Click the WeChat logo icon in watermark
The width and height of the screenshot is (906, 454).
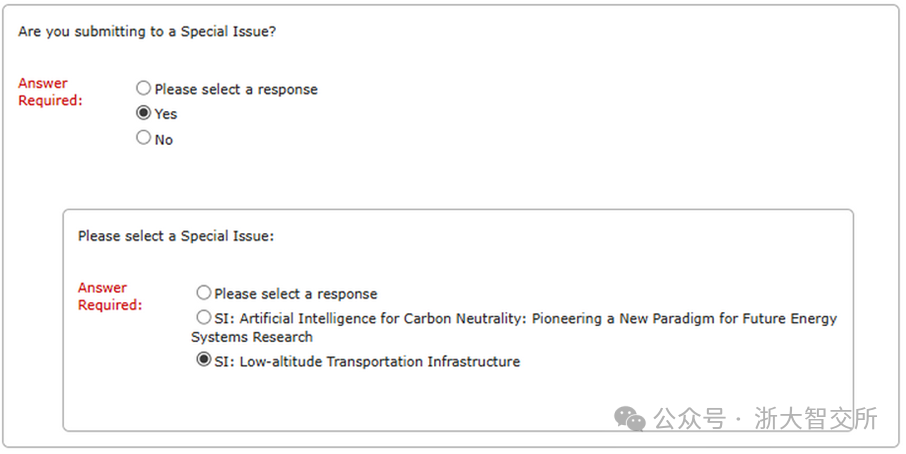(x=630, y=418)
